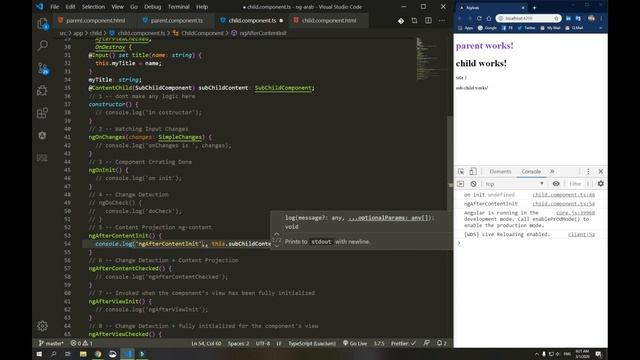Click the errors and warnings counter in the status bar
The image size is (640, 360).
[x=82, y=343]
